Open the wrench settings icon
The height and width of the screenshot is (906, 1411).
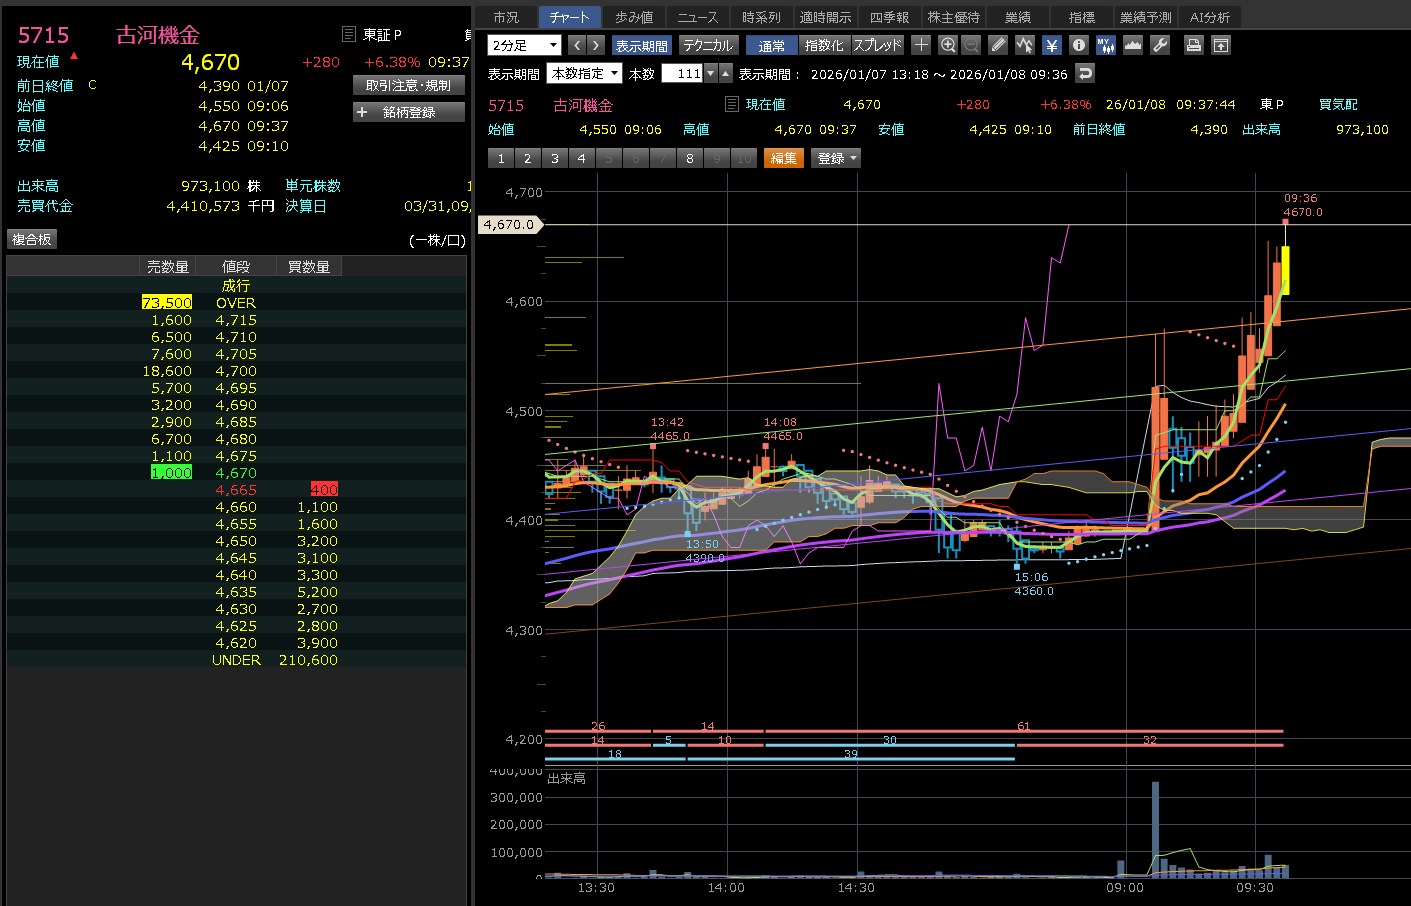coord(1160,45)
